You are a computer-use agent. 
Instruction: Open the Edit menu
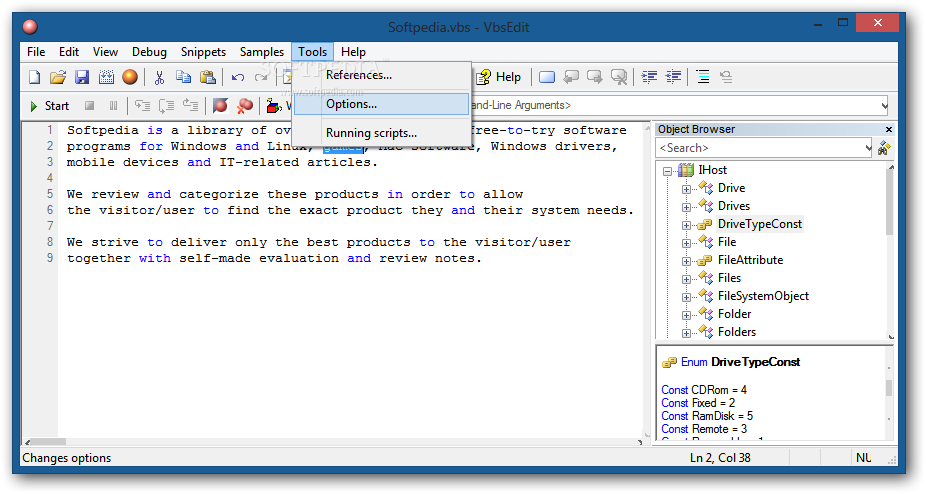coord(69,52)
